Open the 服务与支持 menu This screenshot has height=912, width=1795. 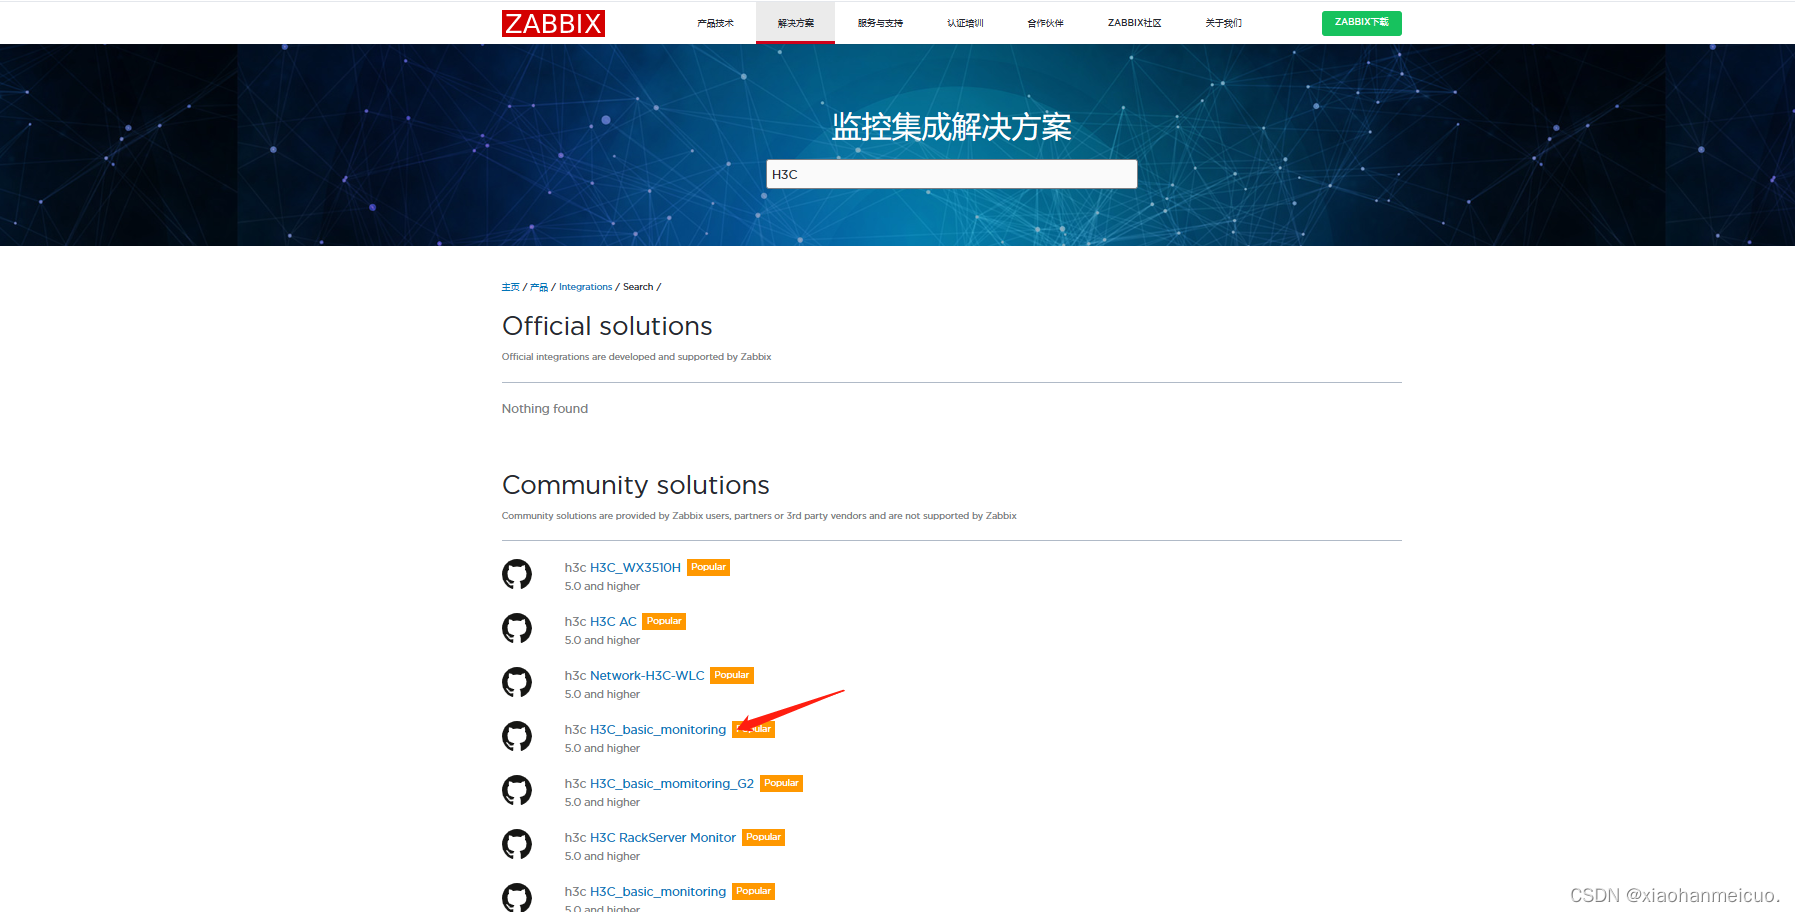click(878, 22)
